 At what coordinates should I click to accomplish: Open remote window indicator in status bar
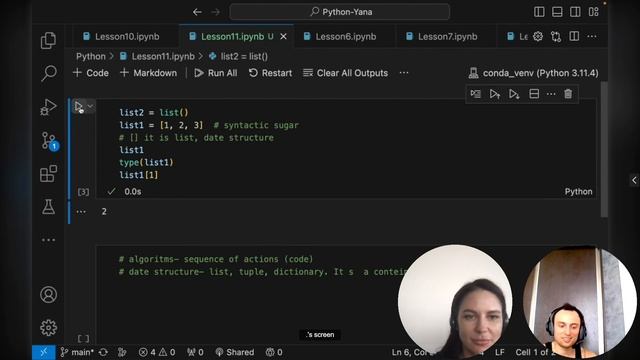tap(44, 352)
